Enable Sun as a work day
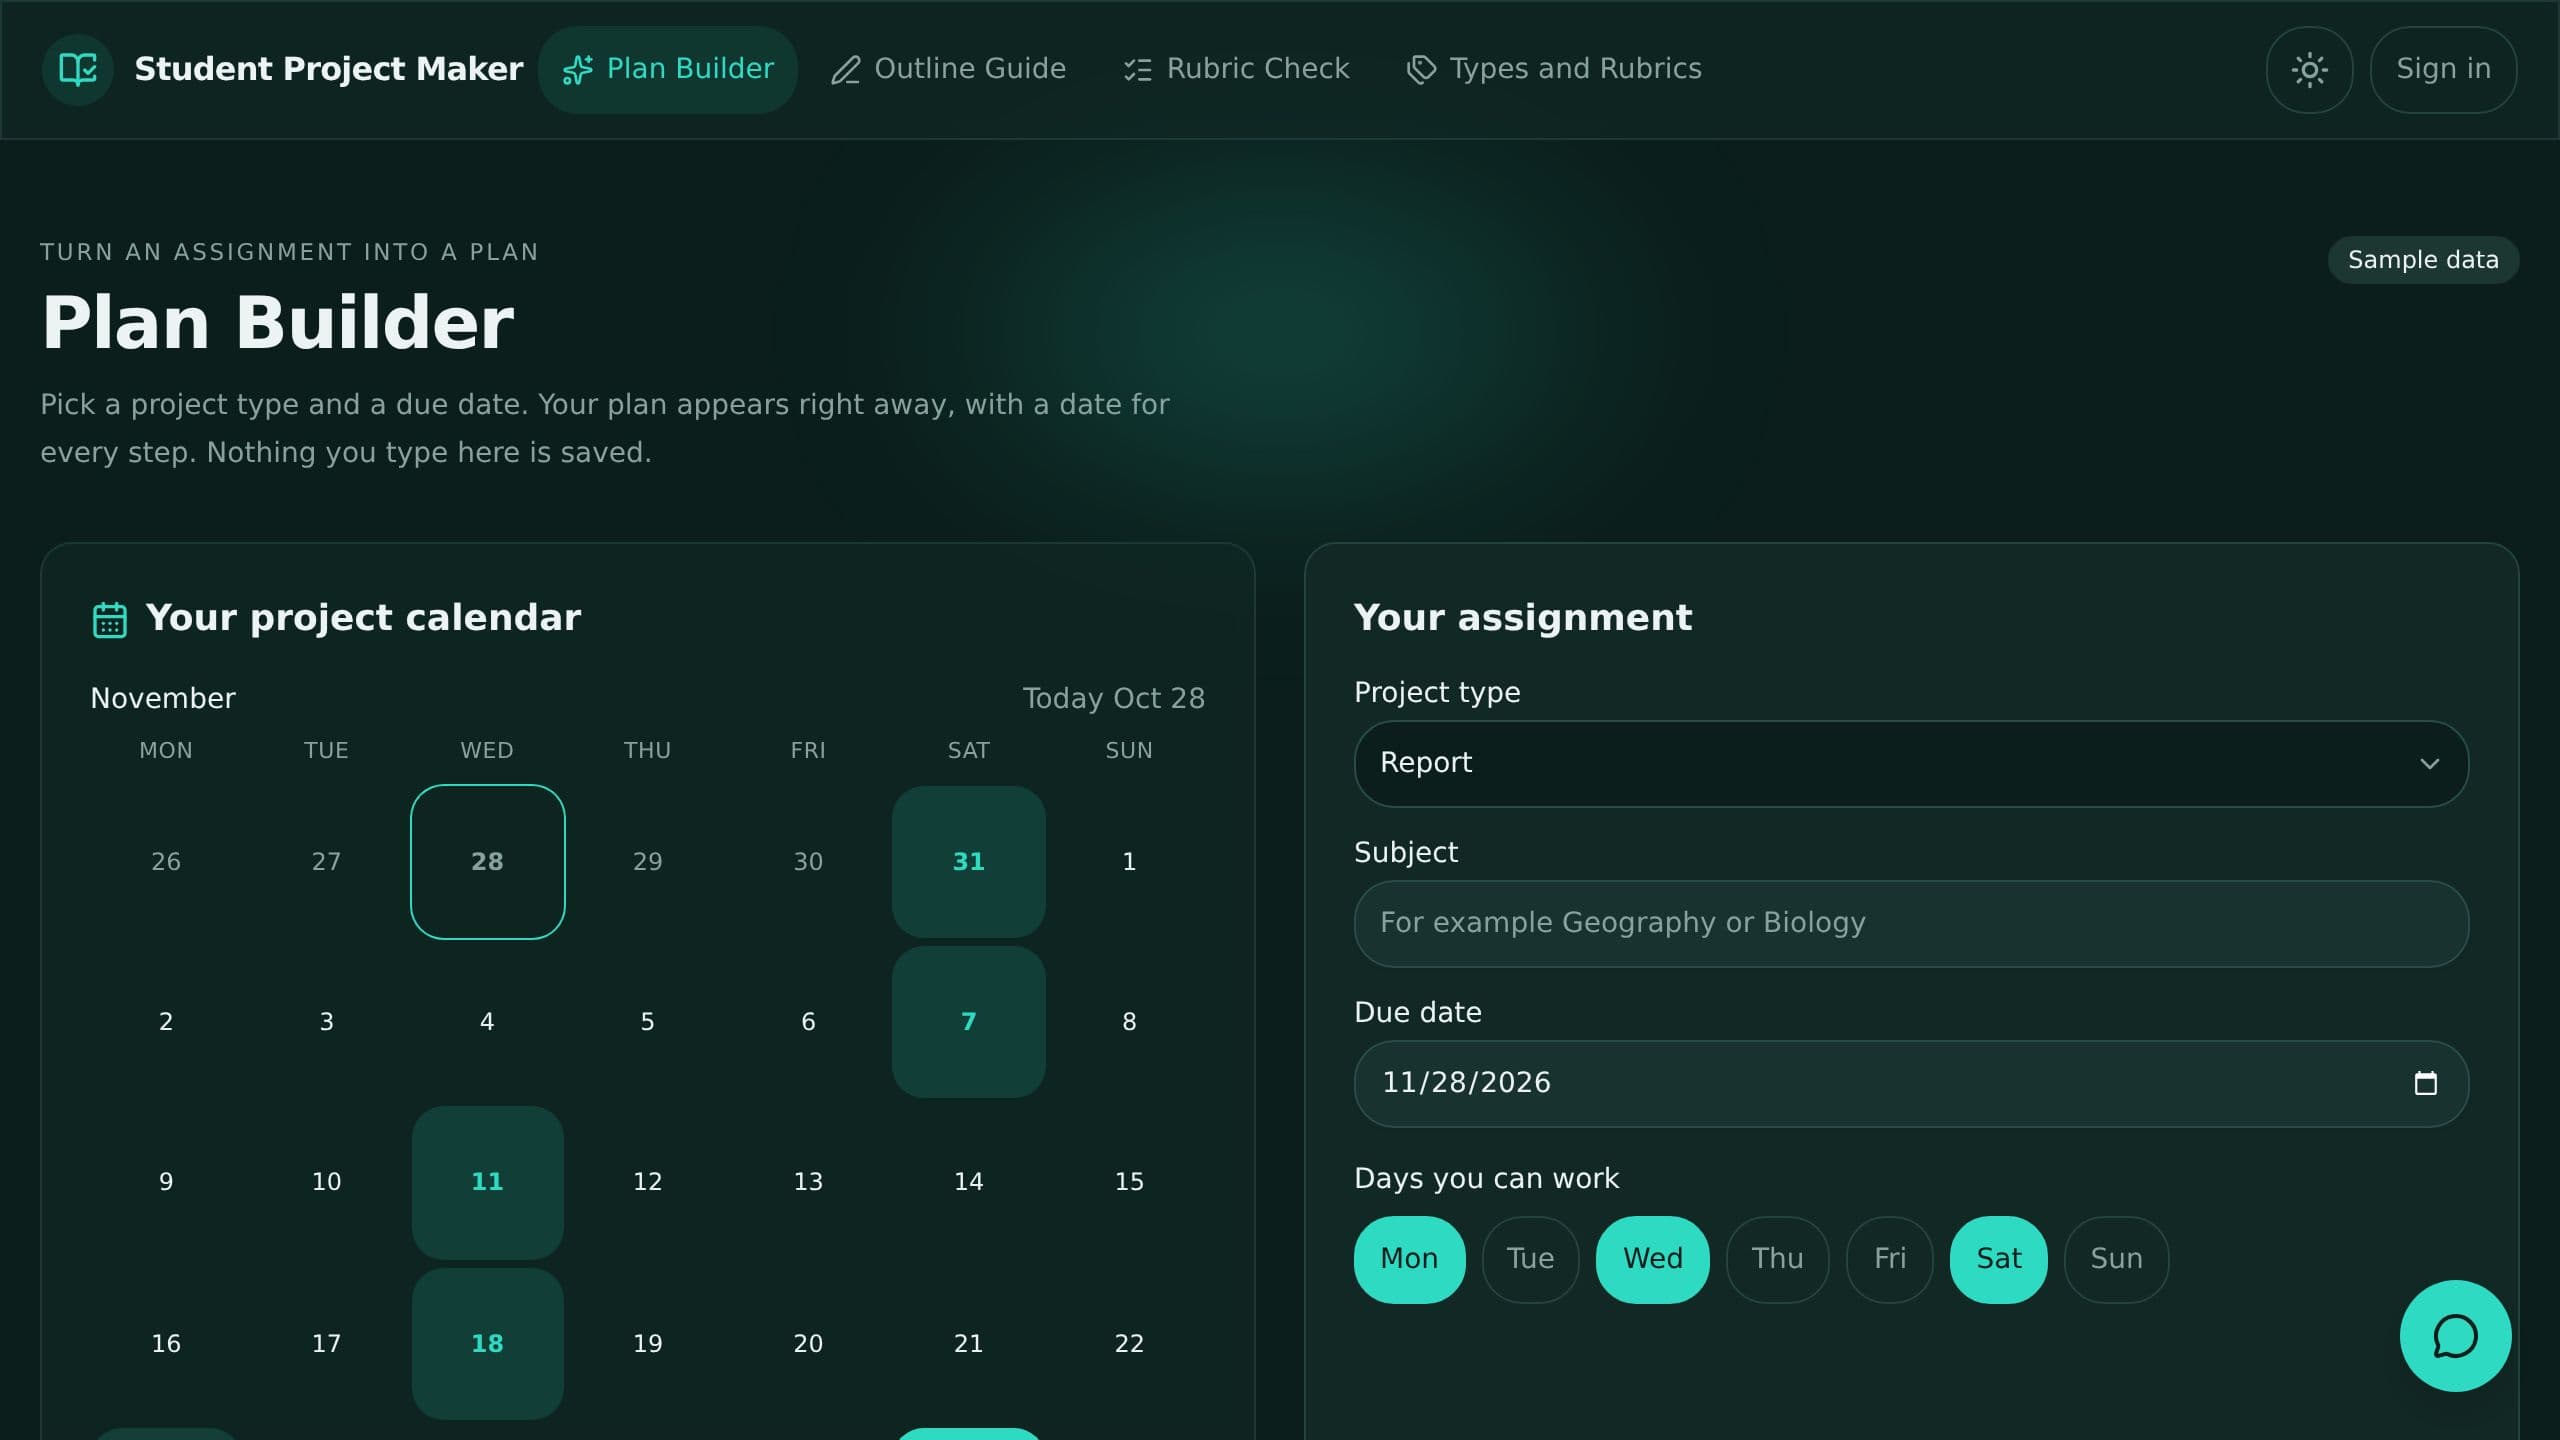 [x=2116, y=1259]
